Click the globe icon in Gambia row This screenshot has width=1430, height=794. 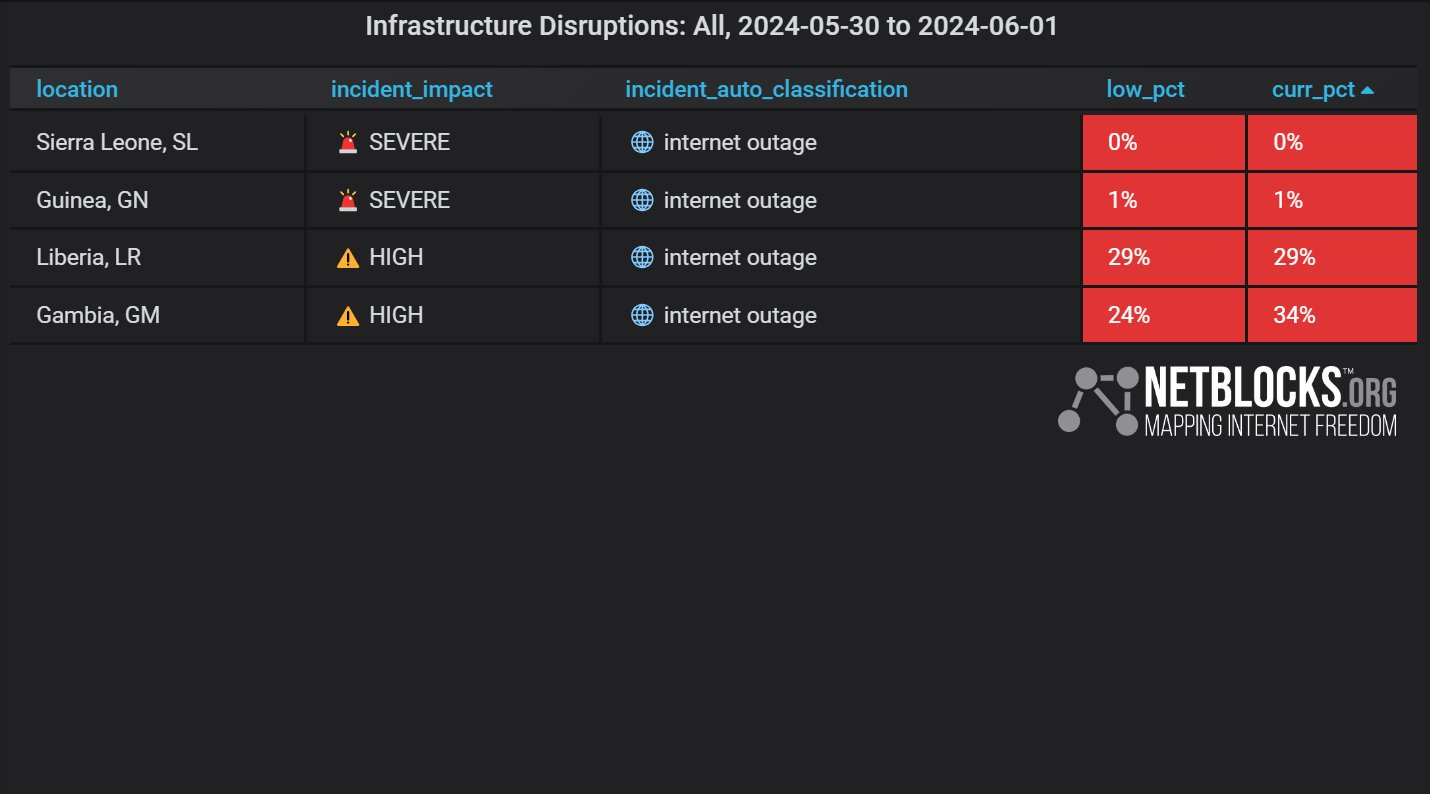[x=642, y=315]
